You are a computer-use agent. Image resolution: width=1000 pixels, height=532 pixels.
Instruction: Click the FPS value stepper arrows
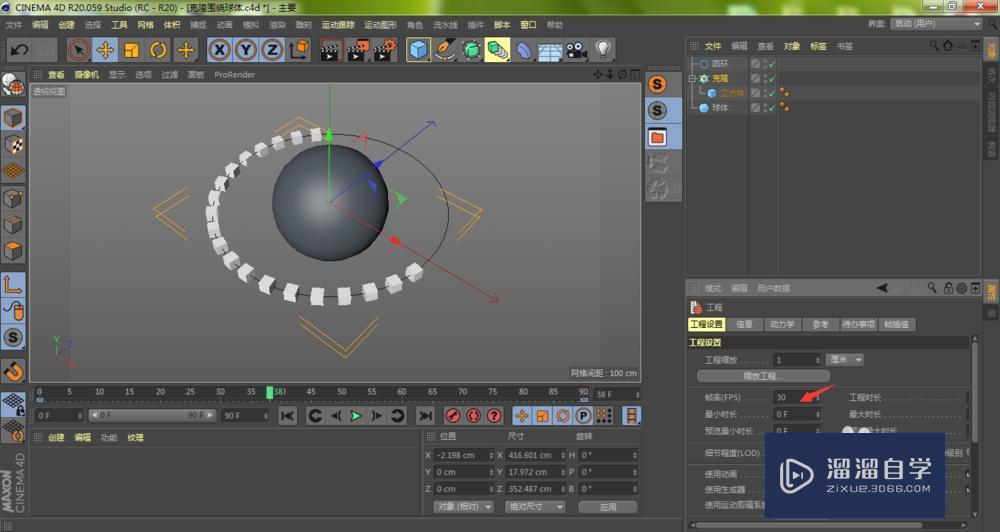[x=818, y=397]
